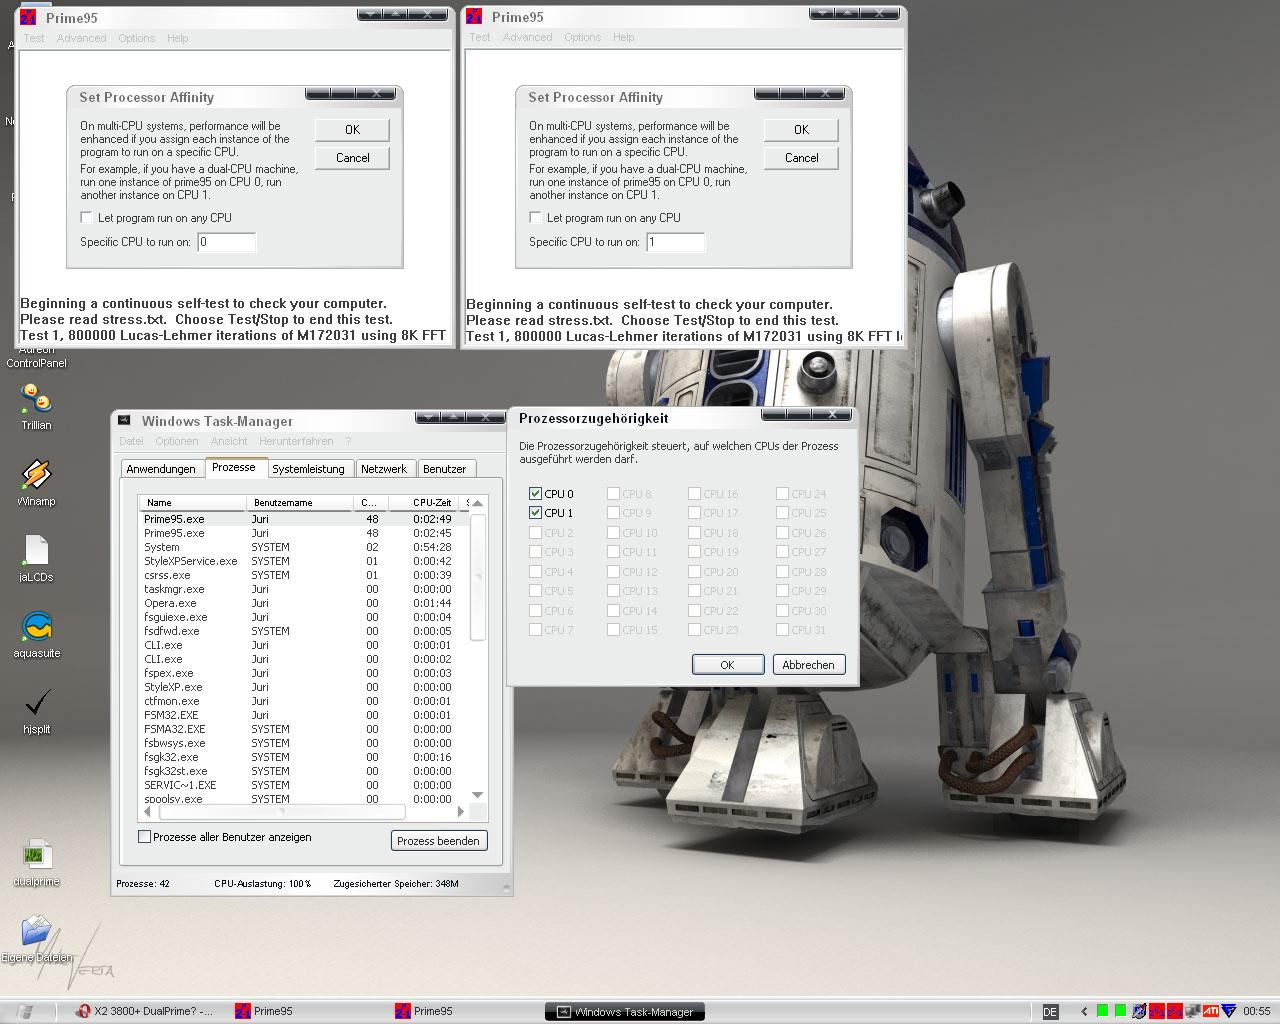Click the right Prime95 window title icon
Viewport: 1280px width, 1024px height.
[474, 16]
